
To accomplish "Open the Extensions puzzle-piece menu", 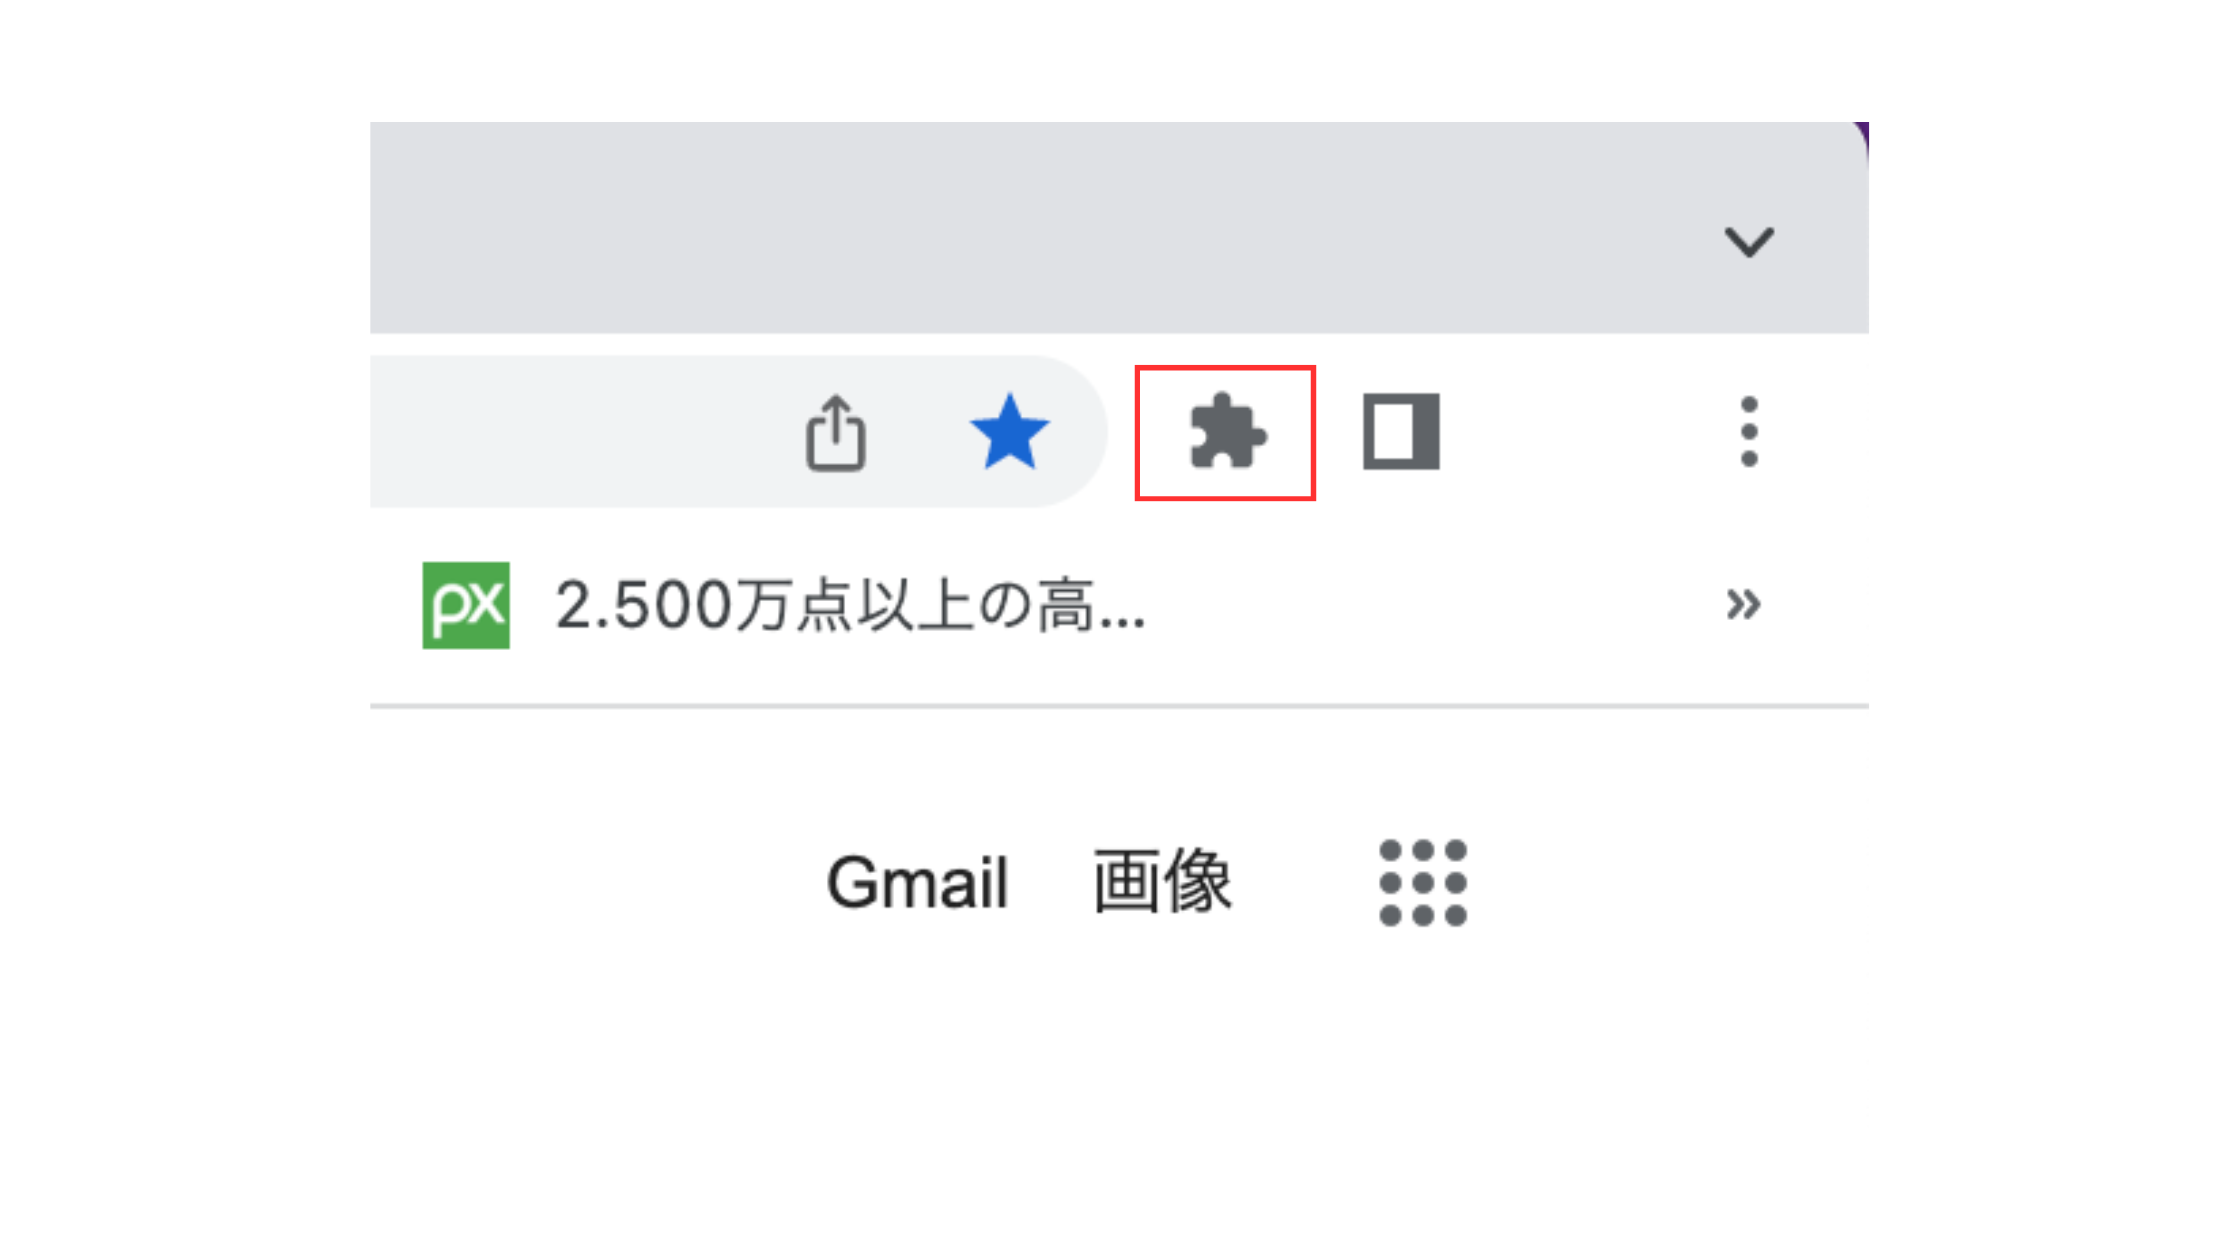I will pyautogui.click(x=1227, y=432).
